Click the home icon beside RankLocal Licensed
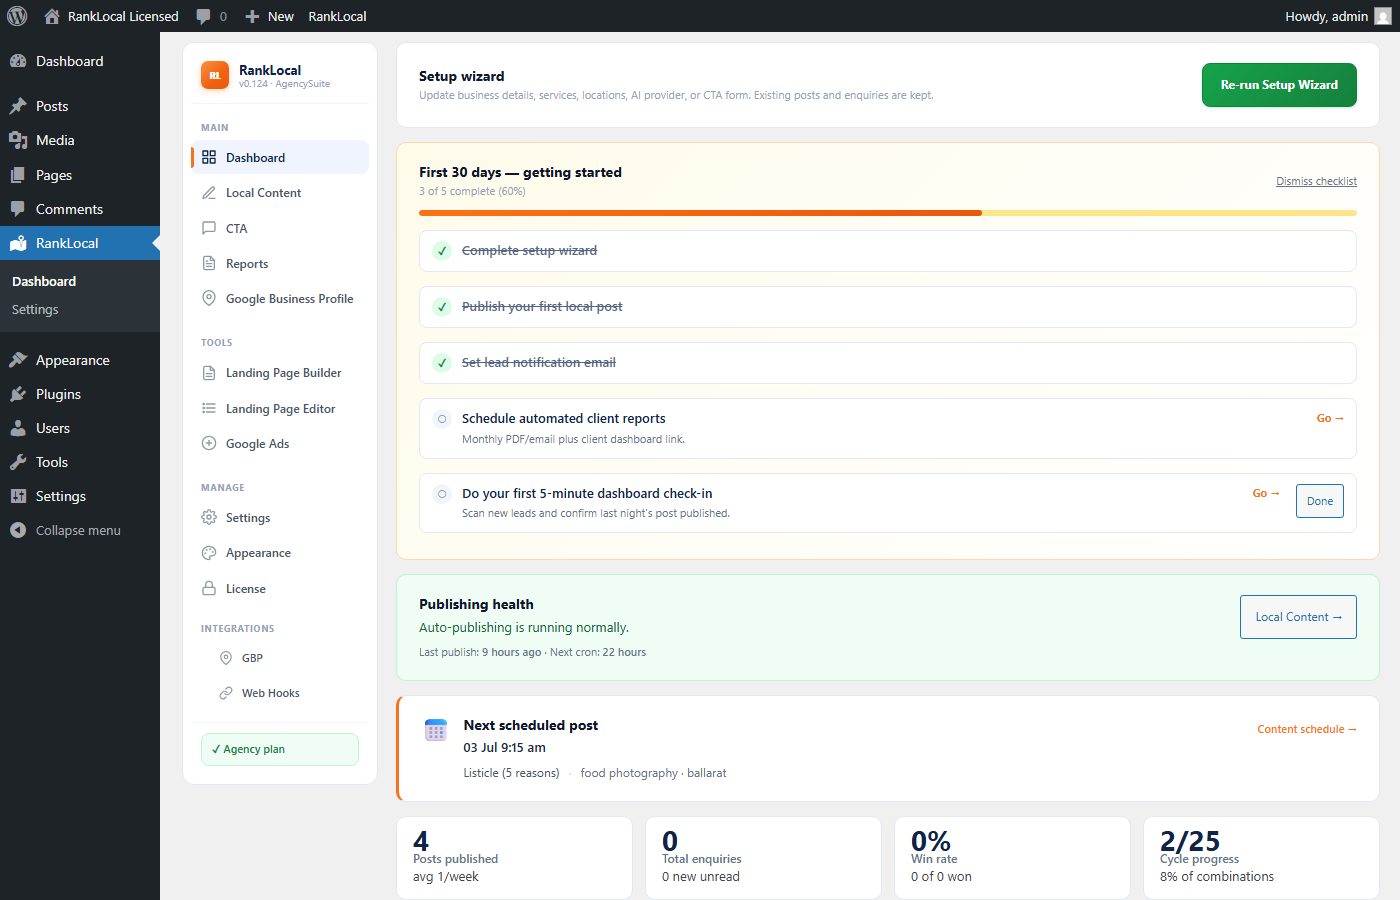Image resolution: width=1400 pixels, height=900 pixels. [52, 16]
